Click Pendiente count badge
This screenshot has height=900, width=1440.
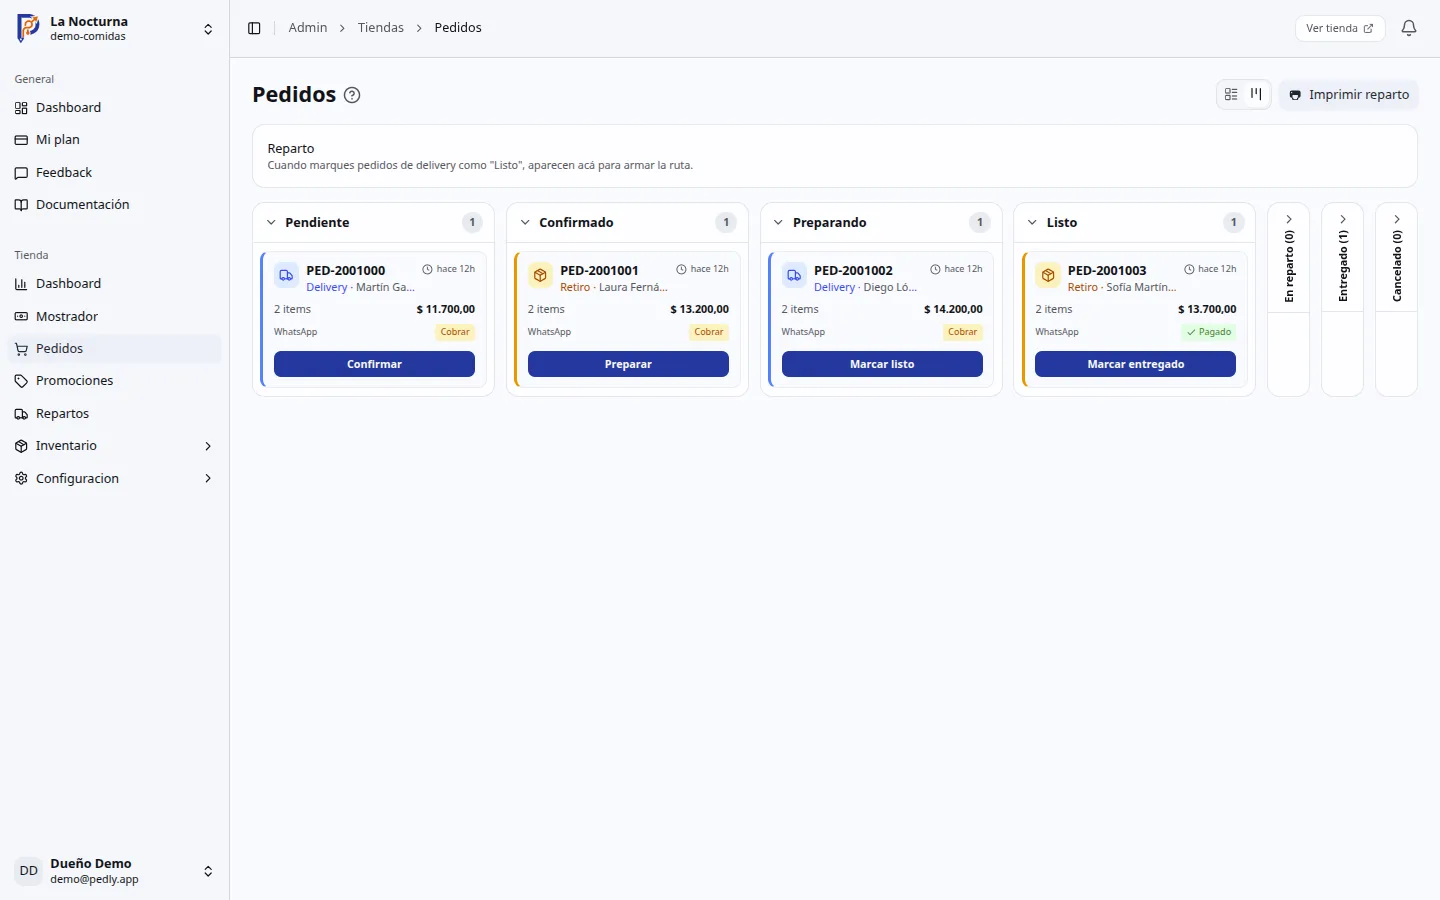click(472, 223)
